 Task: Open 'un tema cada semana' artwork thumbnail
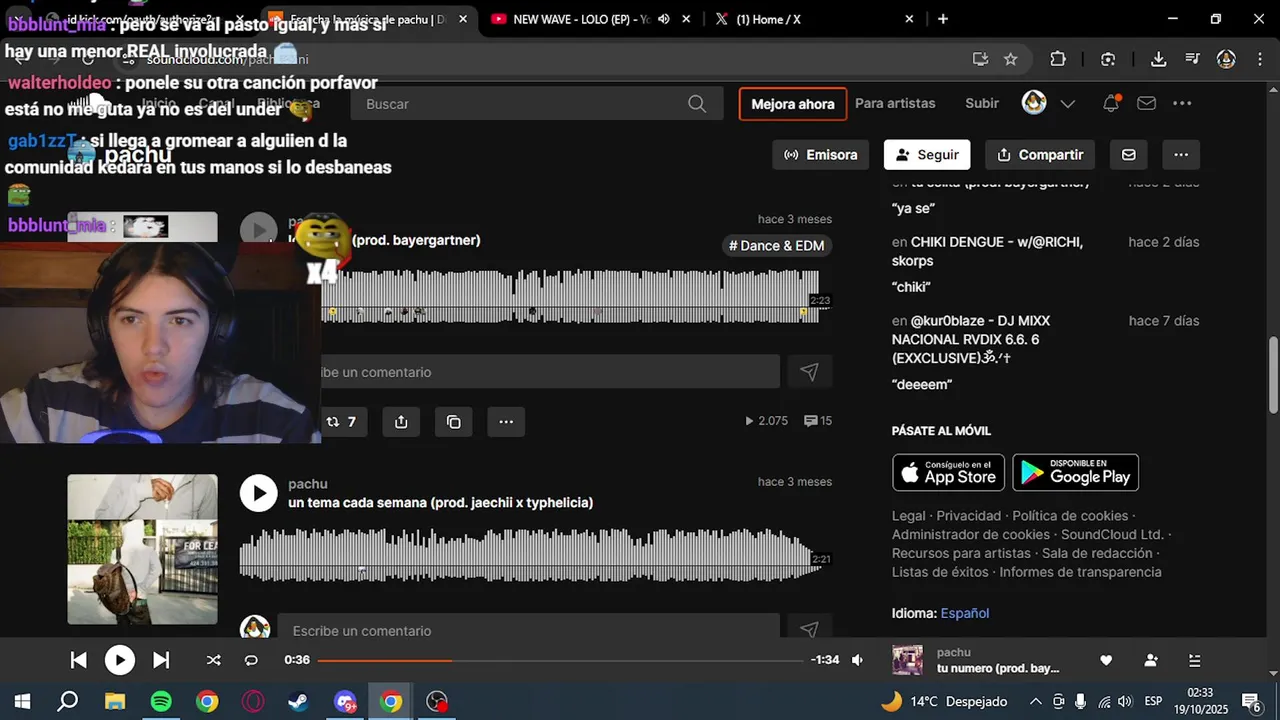tap(142, 549)
